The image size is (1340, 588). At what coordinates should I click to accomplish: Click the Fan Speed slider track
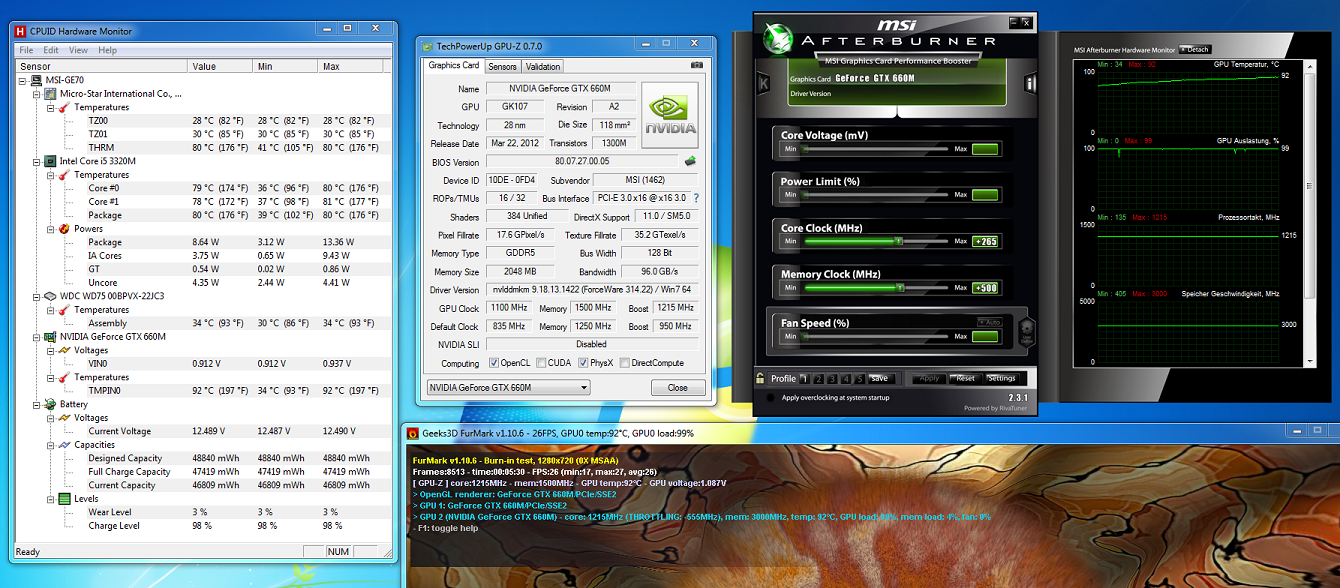pos(876,337)
